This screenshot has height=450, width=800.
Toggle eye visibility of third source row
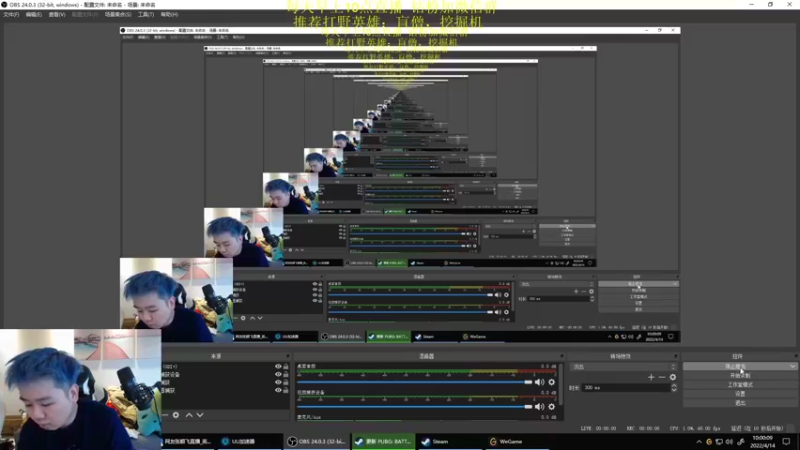coord(278,382)
